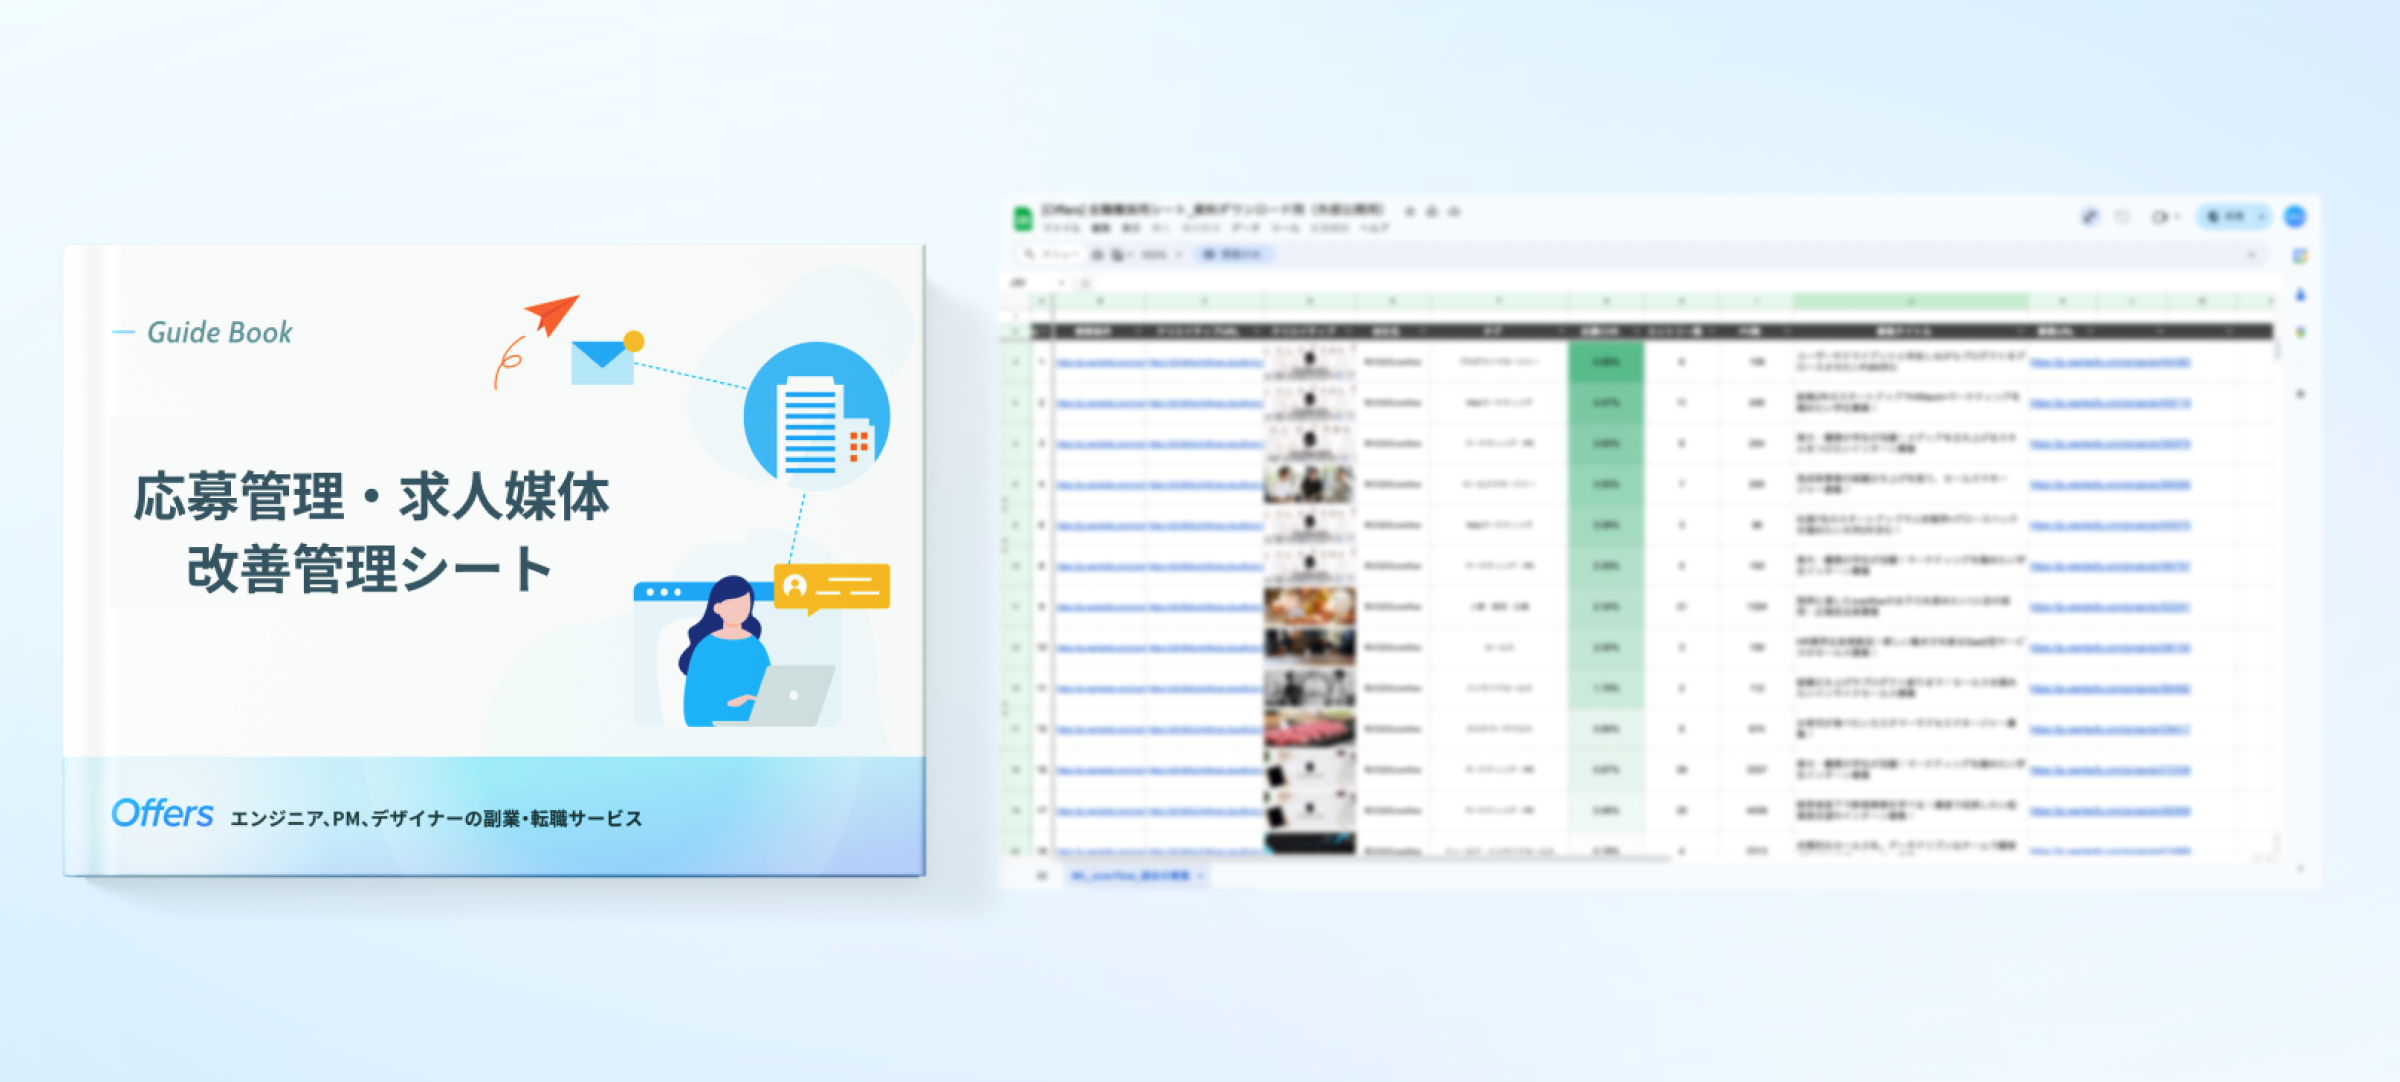The width and height of the screenshot is (2400, 1082).
Task: Expand the Share button dropdown arrow
Action: (2262, 216)
